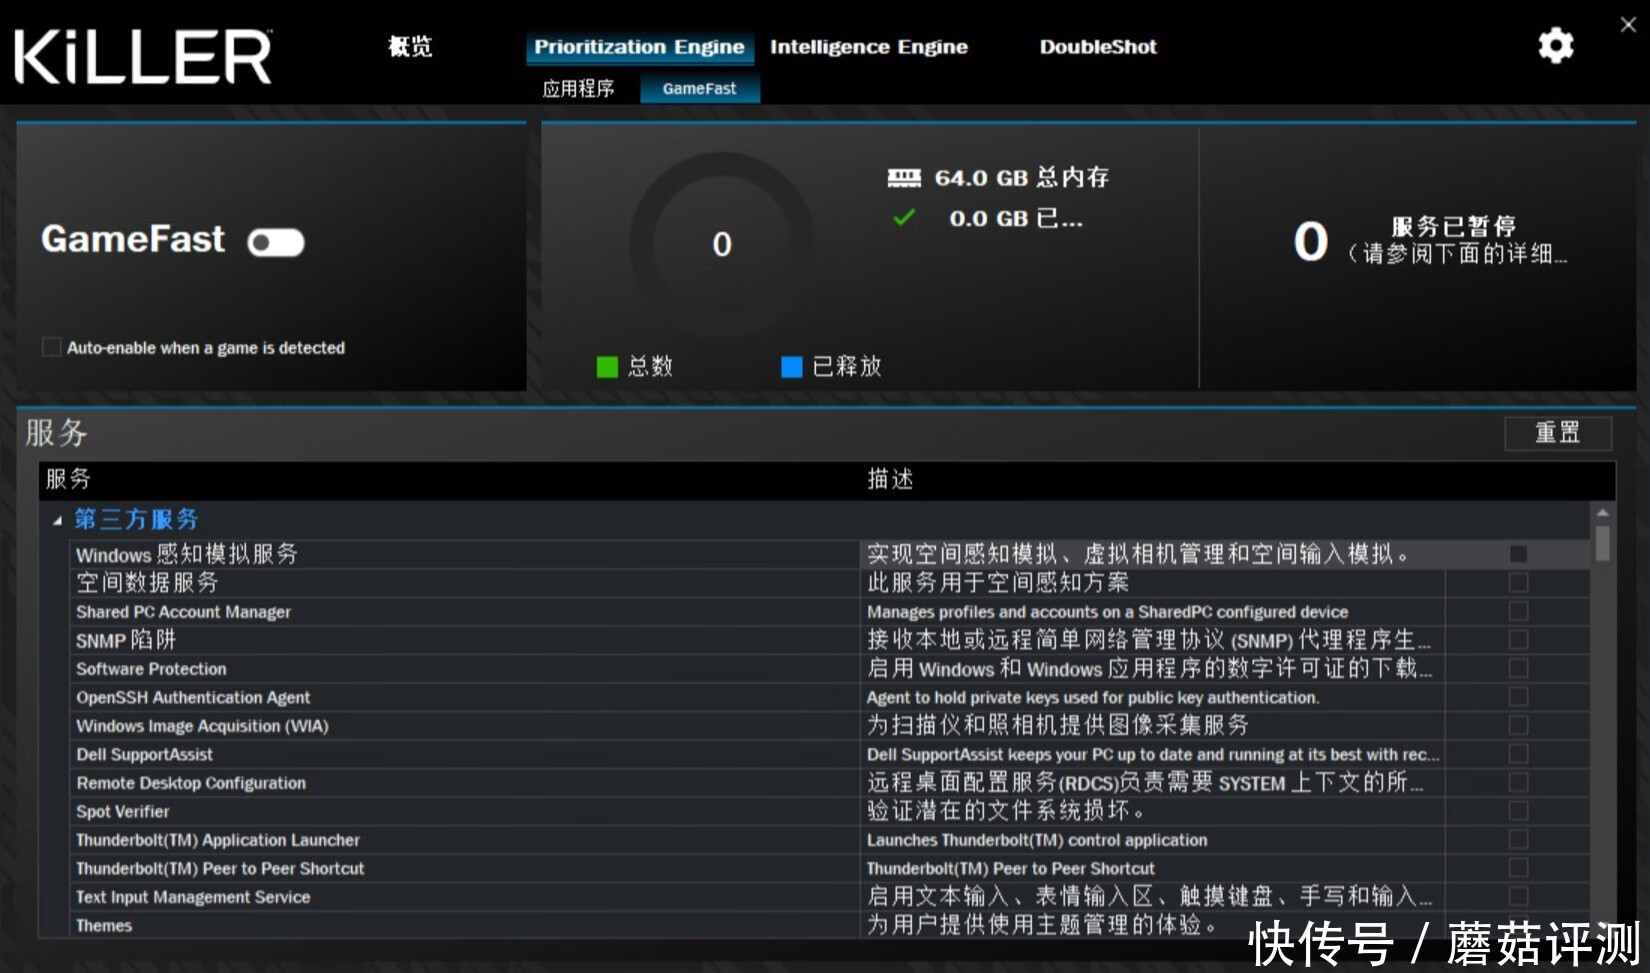Select Text Input Management Service row
Image resolution: width=1650 pixels, height=973 pixels.
[830, 897]
